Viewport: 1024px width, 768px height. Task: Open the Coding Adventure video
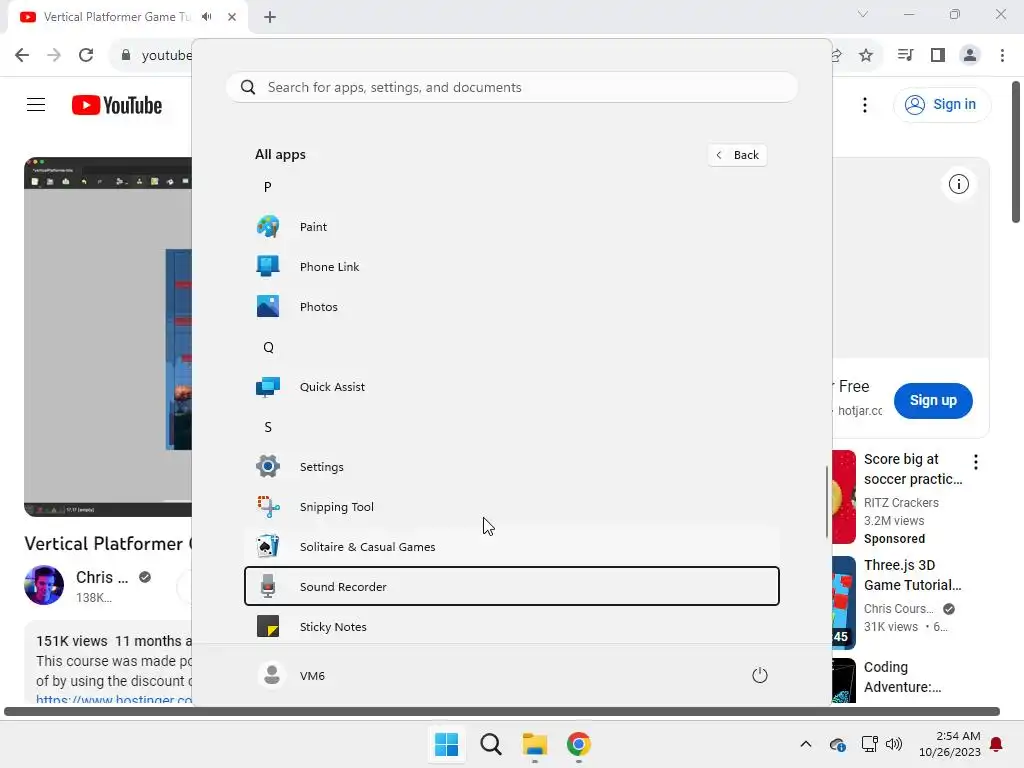(903, 677)
